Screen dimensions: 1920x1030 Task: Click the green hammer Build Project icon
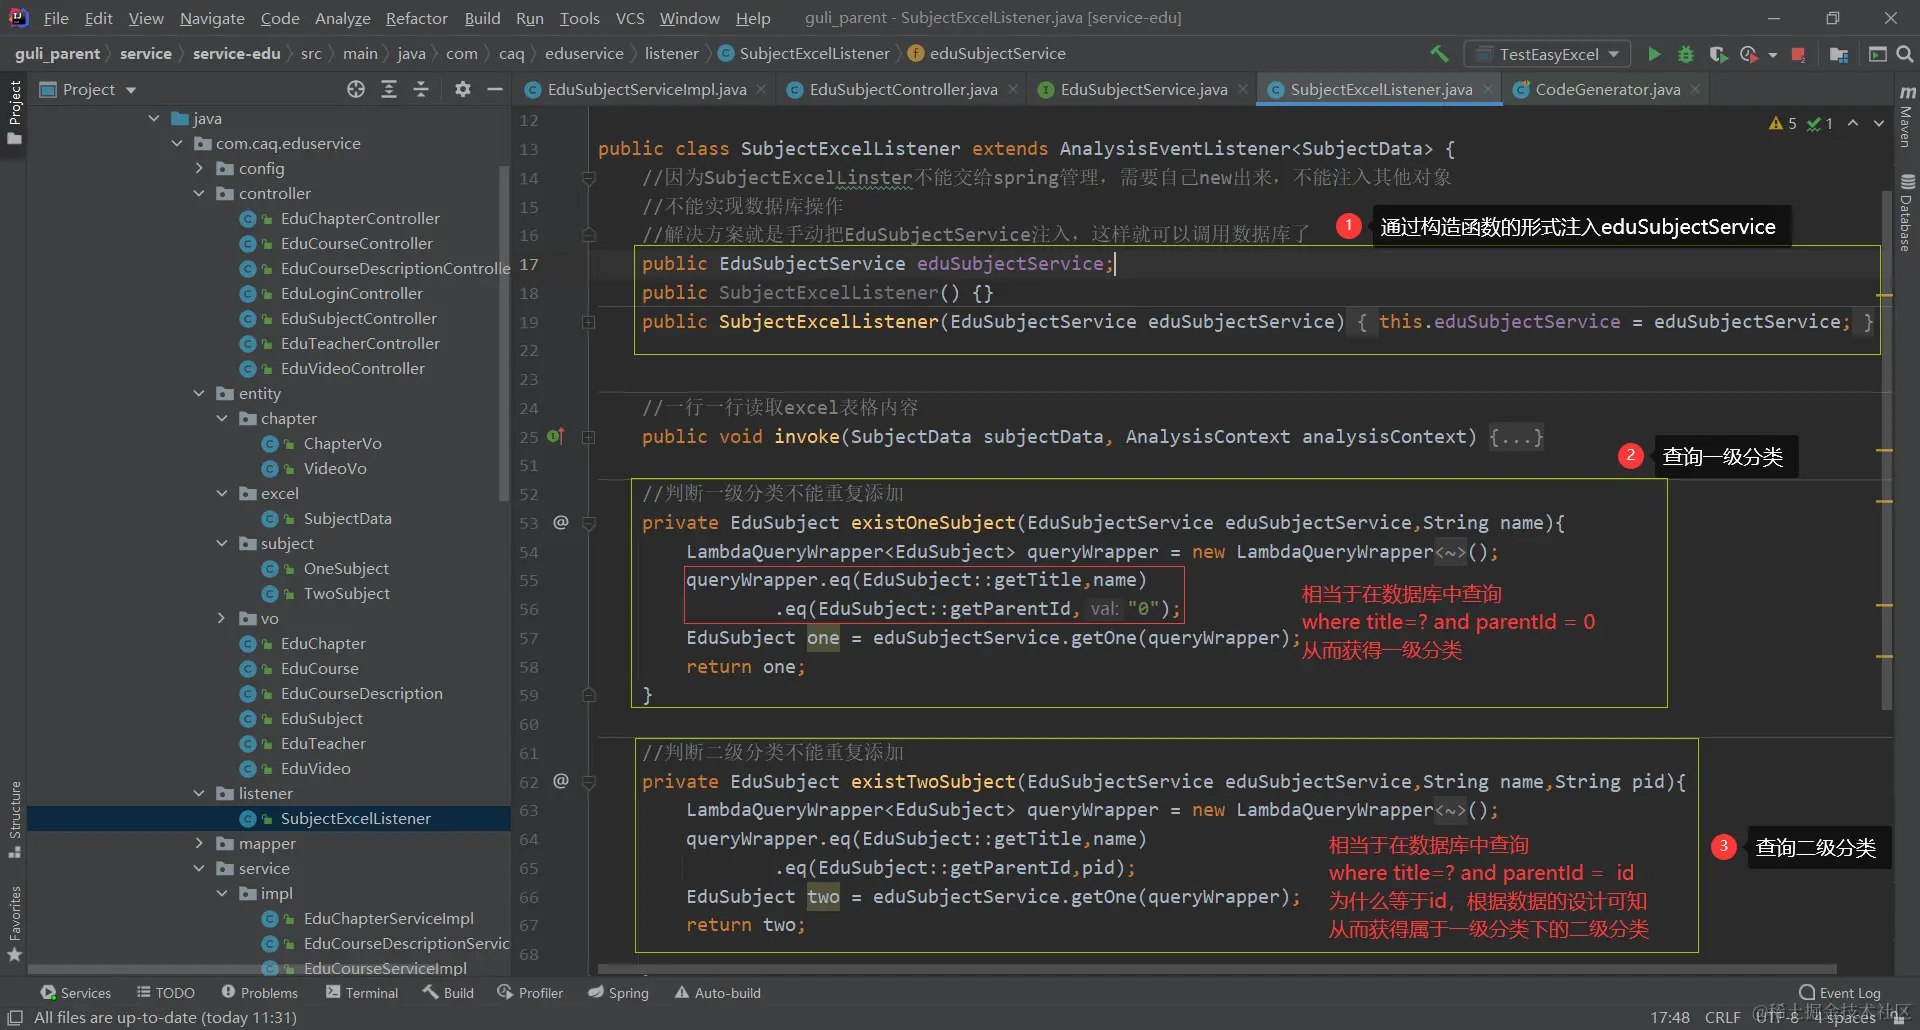tap(1439, 54)
